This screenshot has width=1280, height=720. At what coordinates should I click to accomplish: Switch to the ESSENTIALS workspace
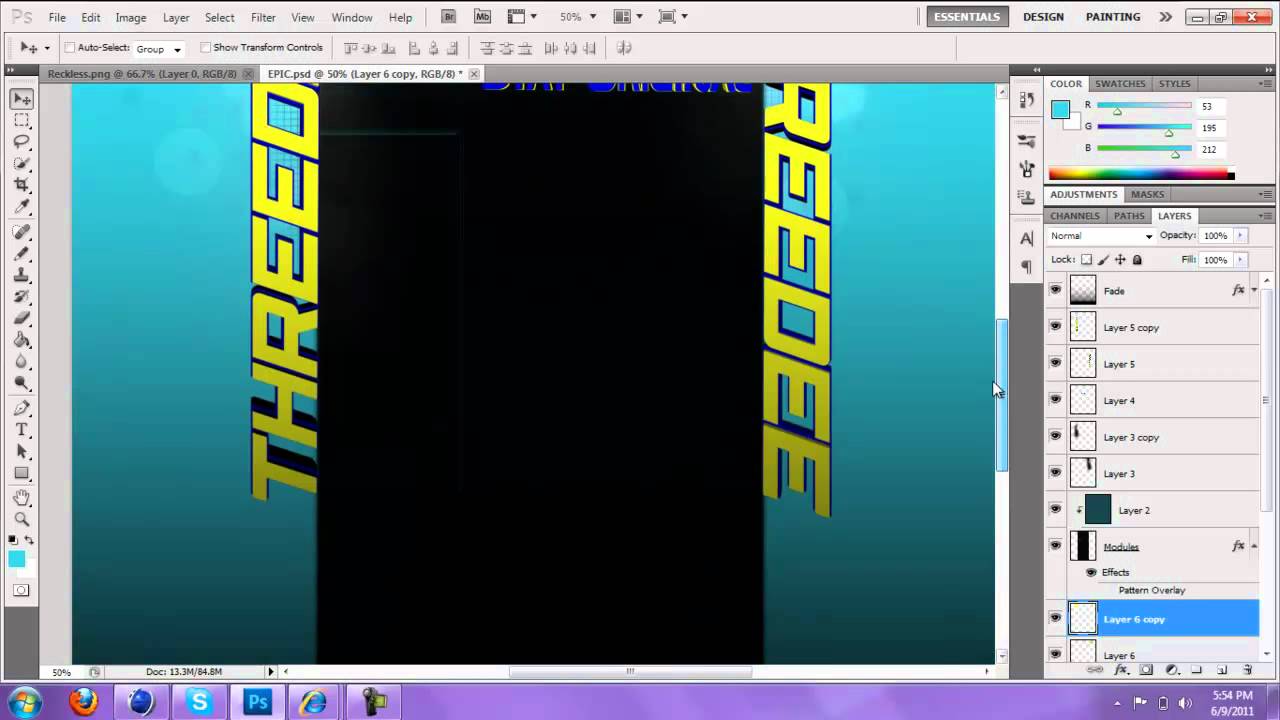click(x=967, y=17)
